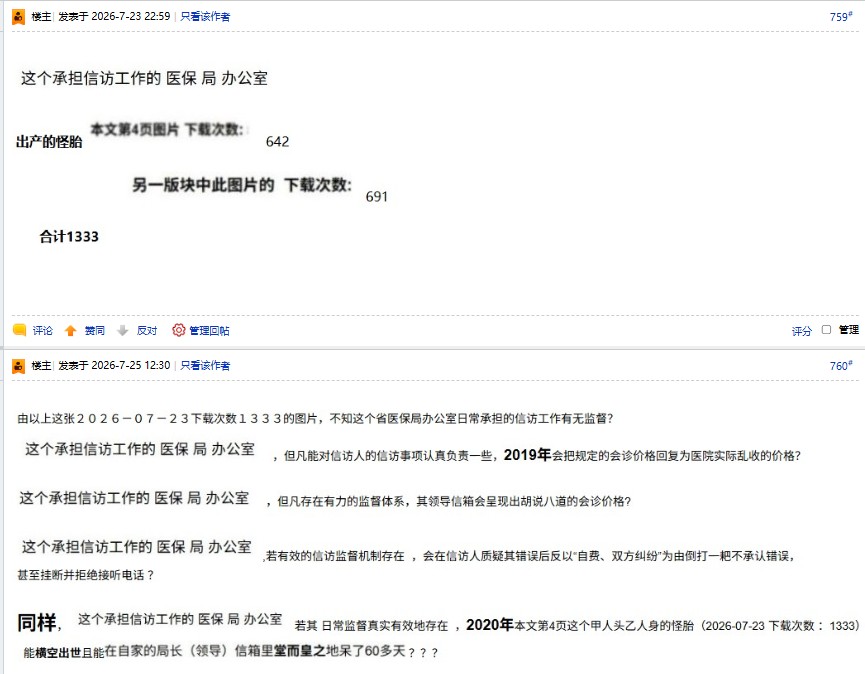
Task: Click the 评论 link
Action: pos(42,330)
